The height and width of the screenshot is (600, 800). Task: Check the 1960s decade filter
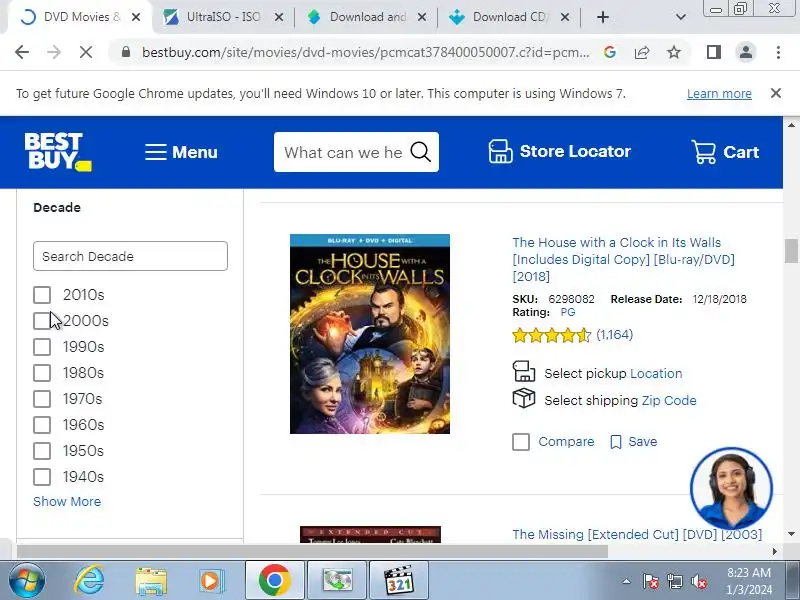42,425
